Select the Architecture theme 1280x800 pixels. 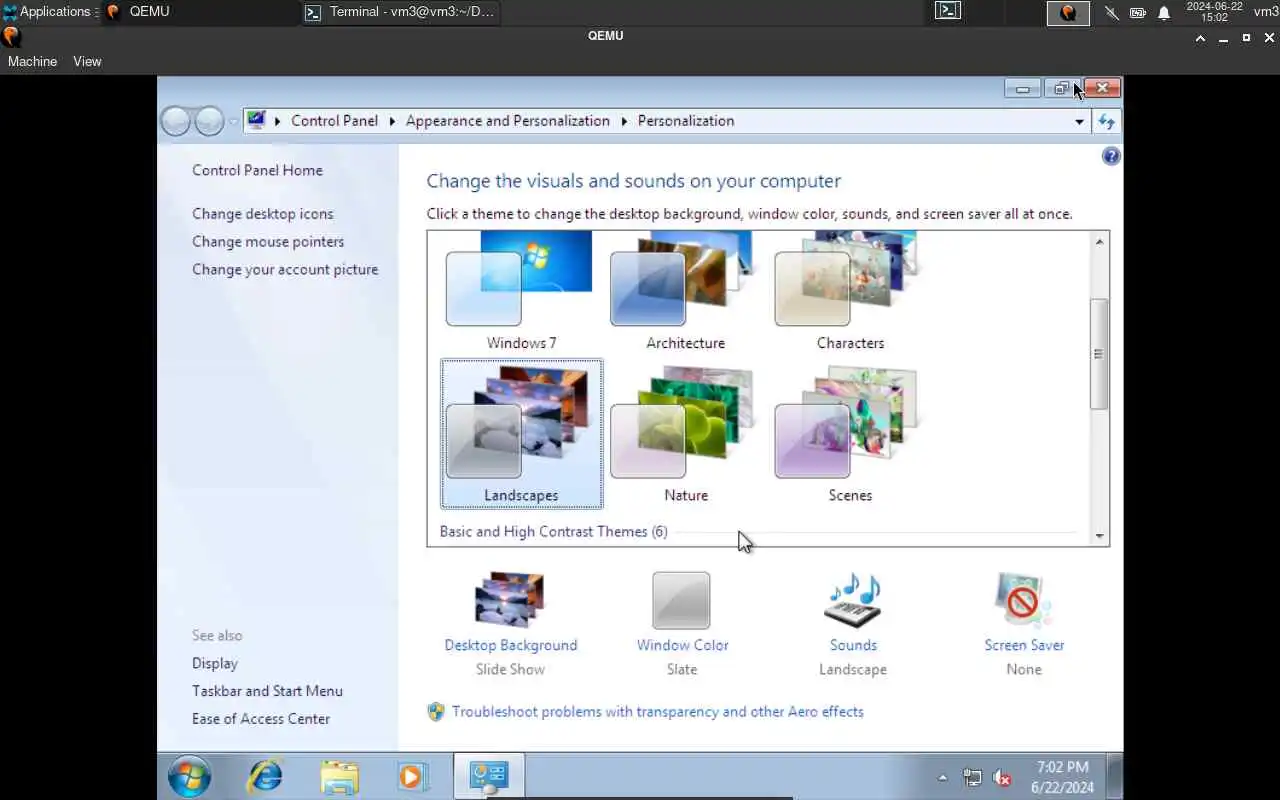click(685, 290)
